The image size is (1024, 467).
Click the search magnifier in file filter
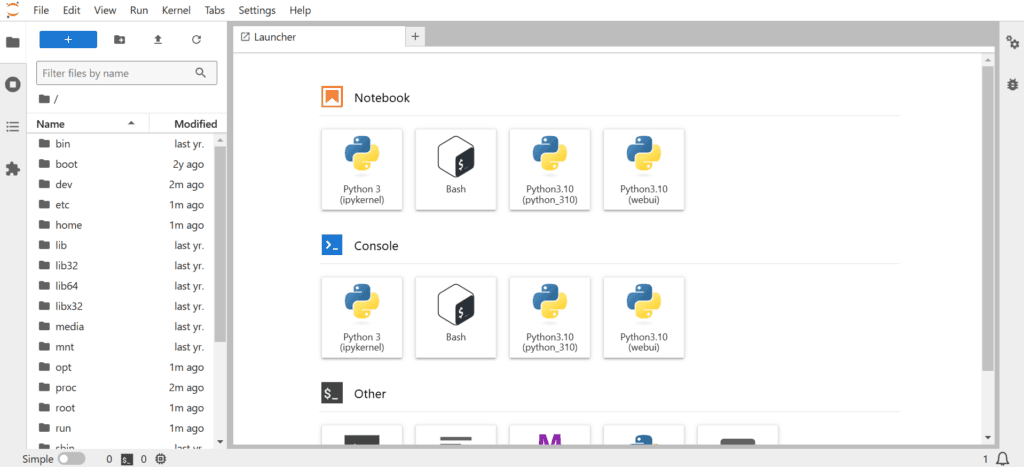pyautogui.click(x=201, y=73)
